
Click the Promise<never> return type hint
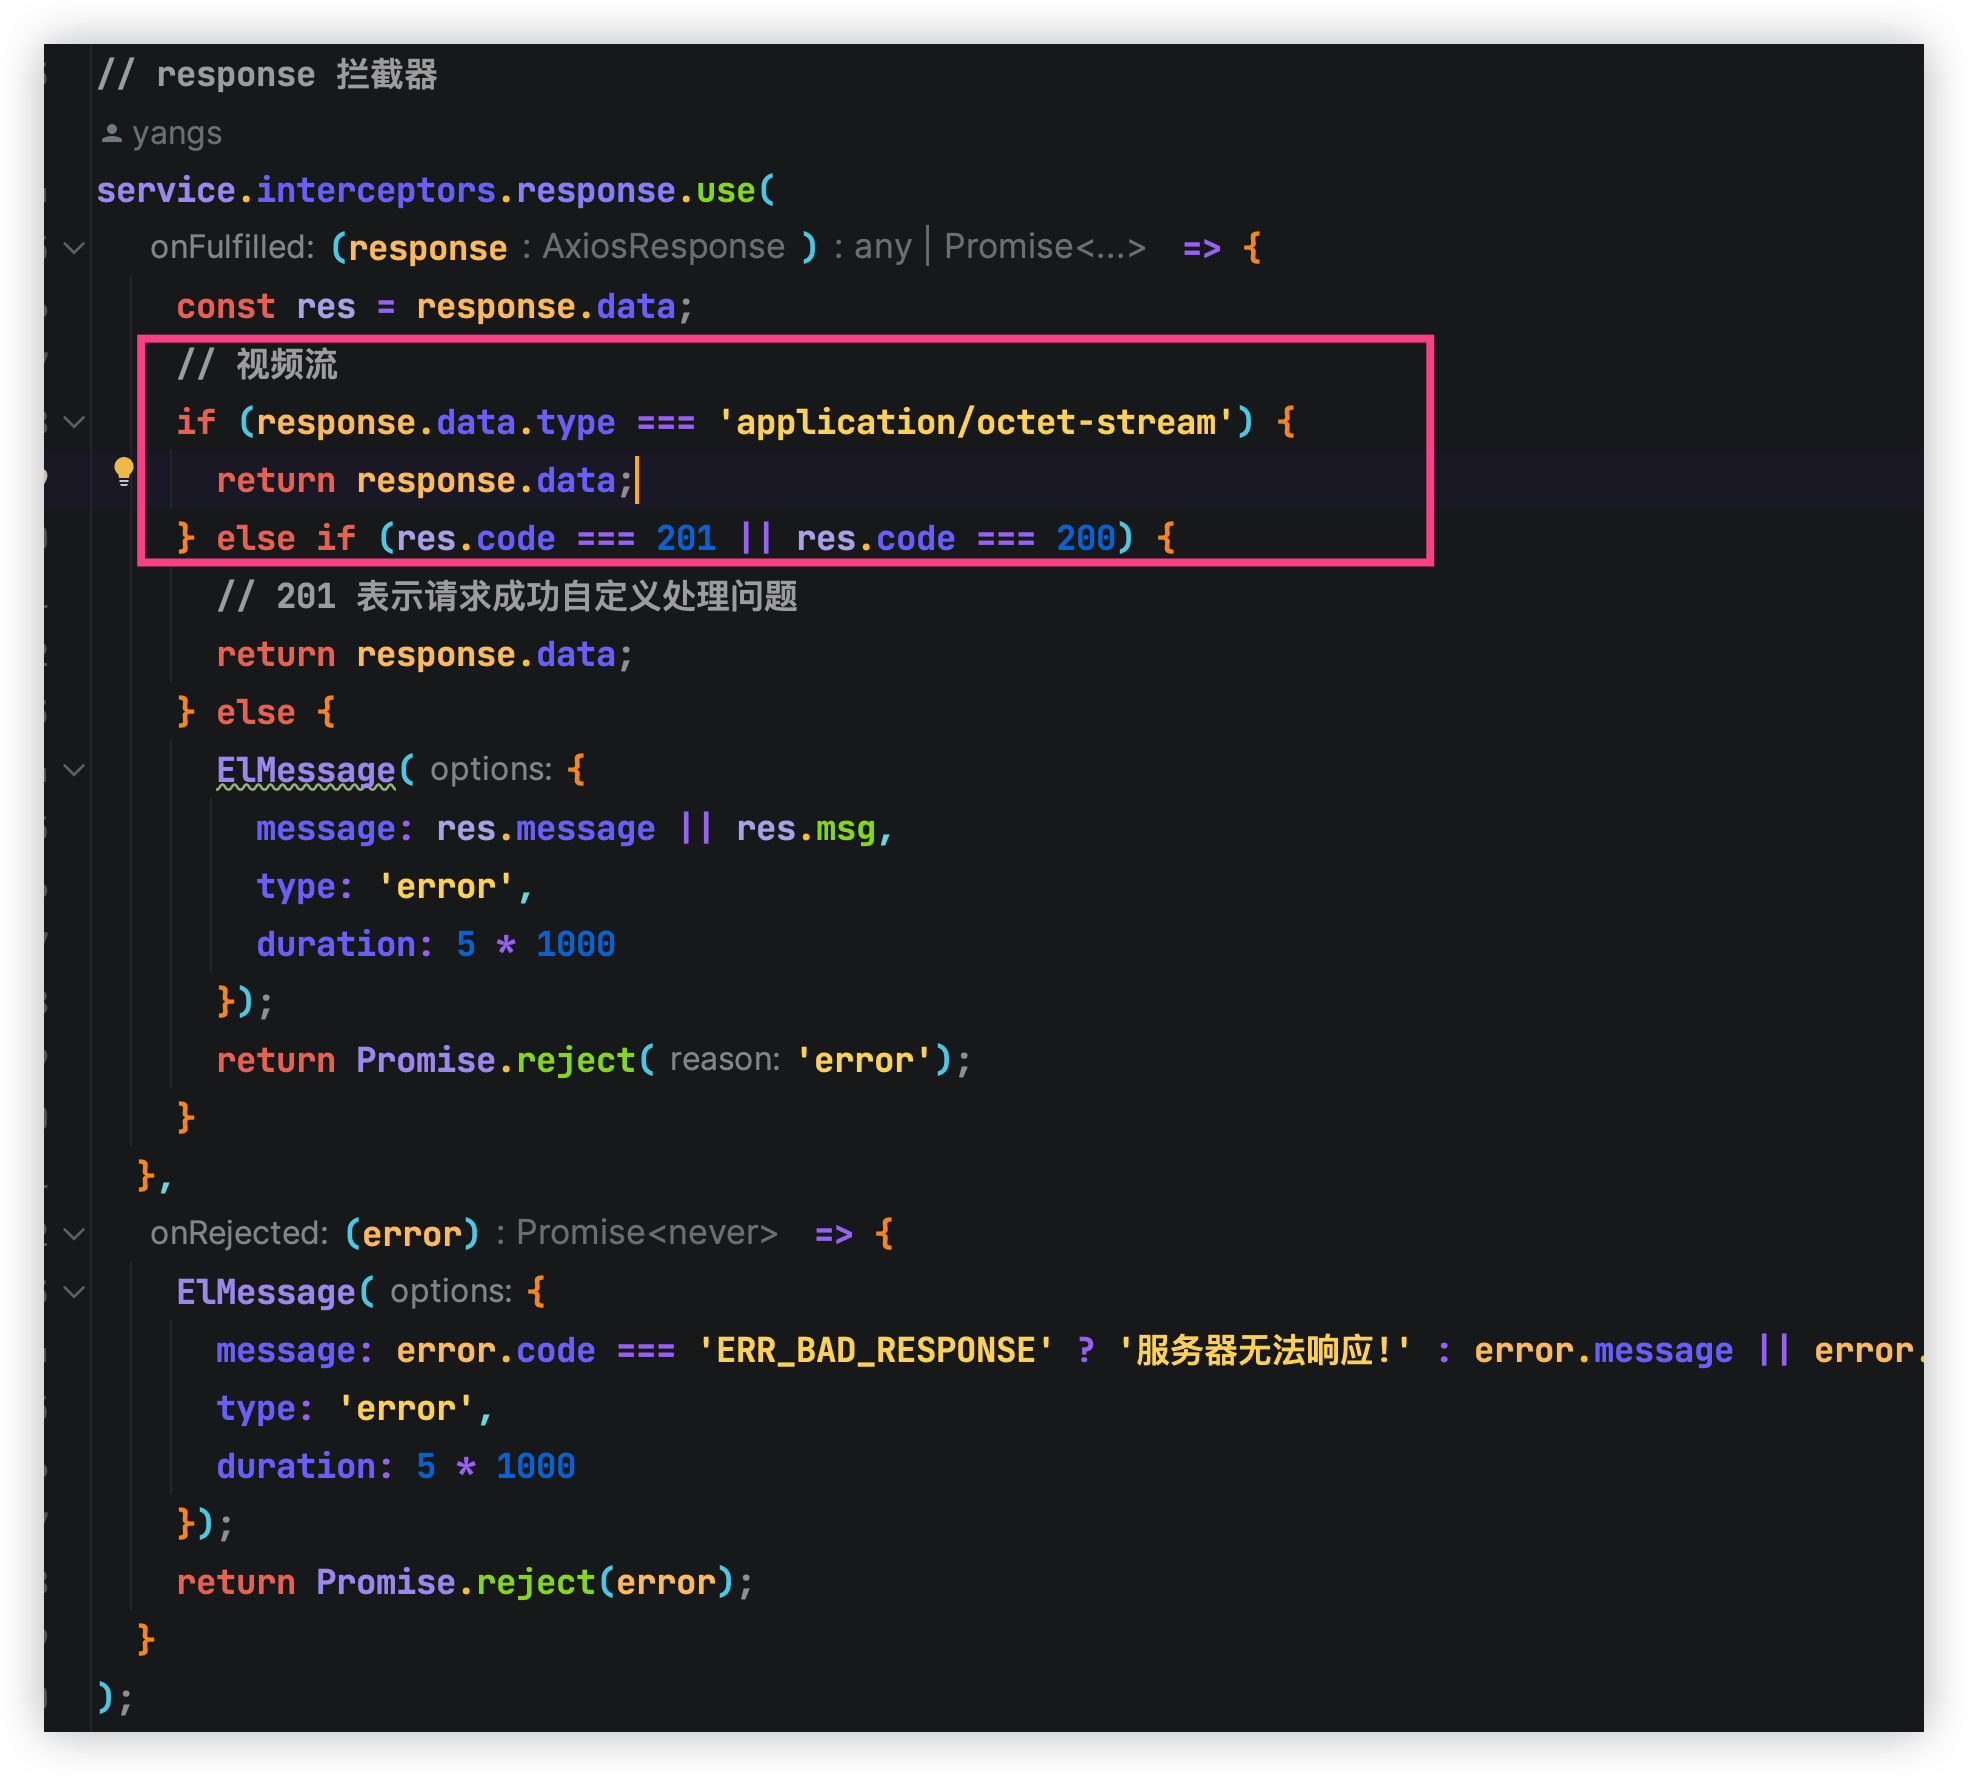(x=646, y=1233)
